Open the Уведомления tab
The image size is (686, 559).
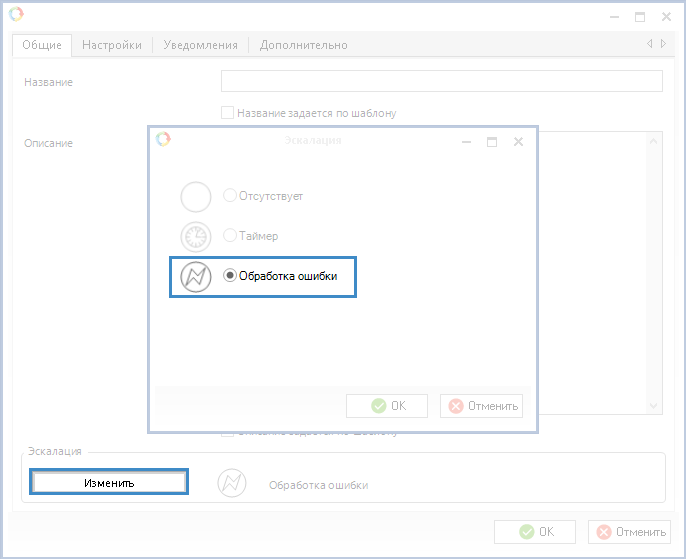(201, 45)
